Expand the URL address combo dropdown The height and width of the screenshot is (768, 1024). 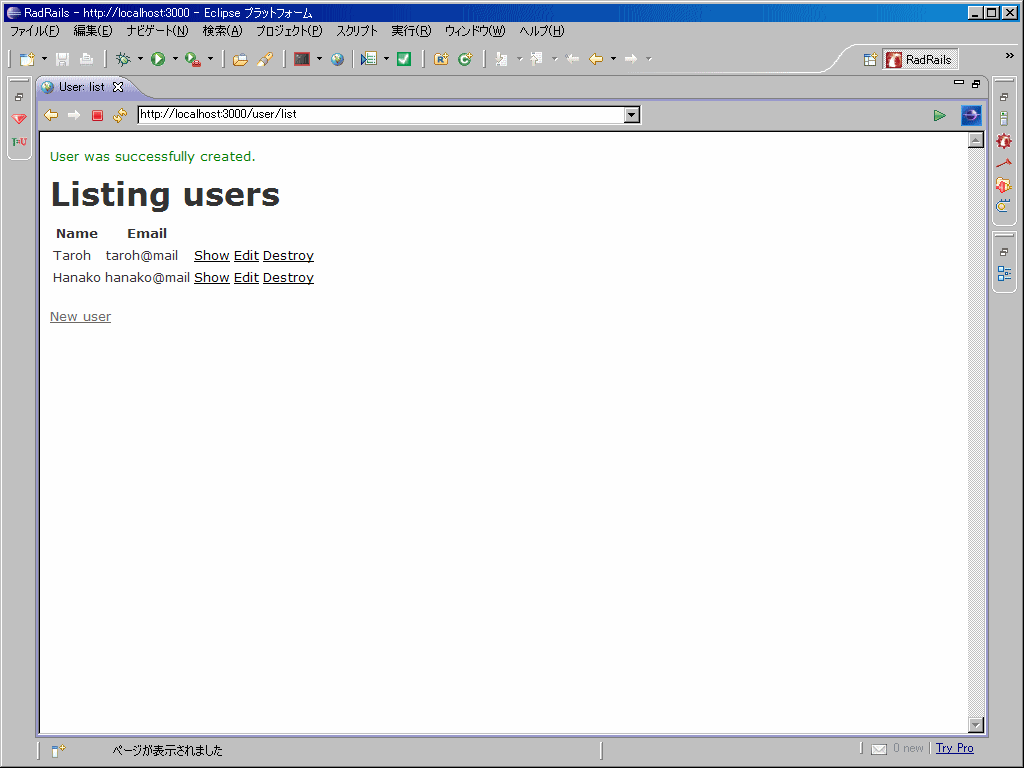(632, 116)
